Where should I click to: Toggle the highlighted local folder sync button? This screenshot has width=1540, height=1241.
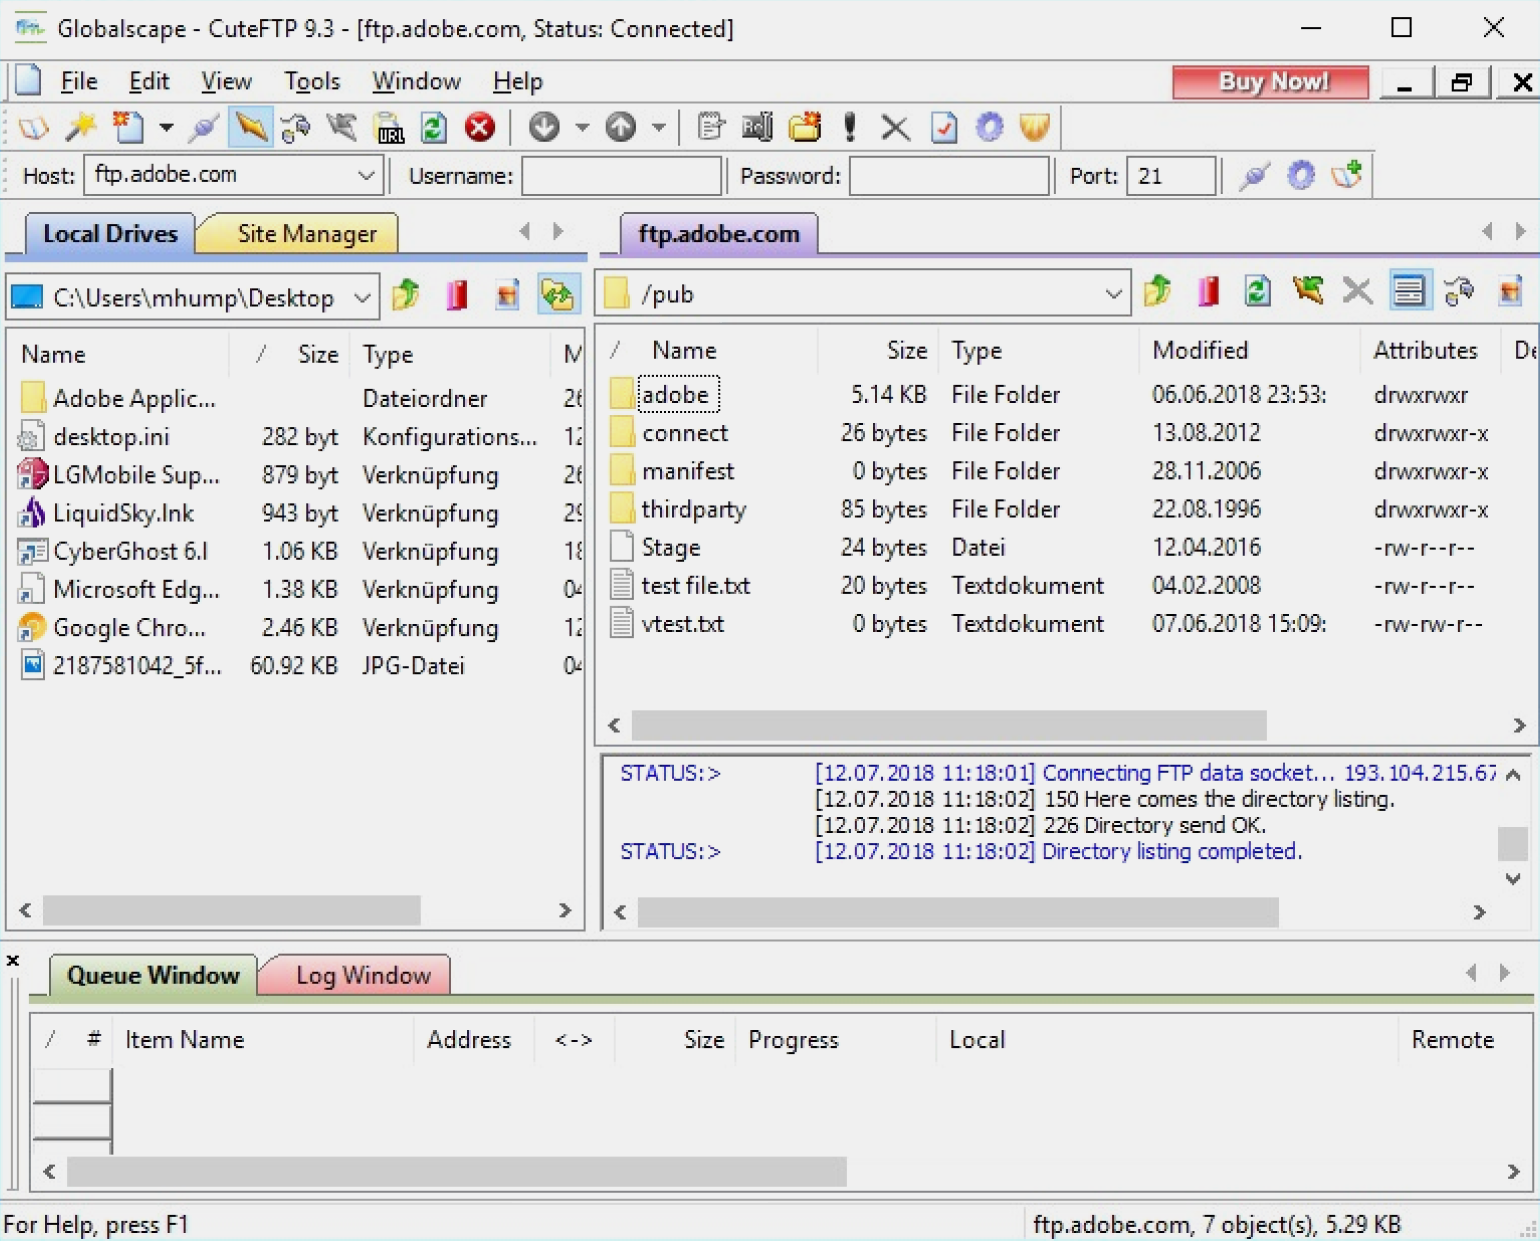pyautogui.click(x=557, y=295)
